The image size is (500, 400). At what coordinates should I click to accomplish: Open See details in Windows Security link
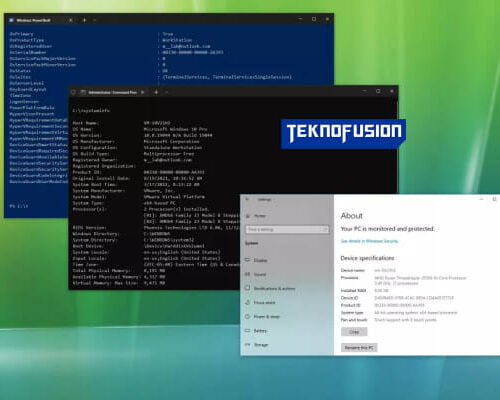coord(369,241)
